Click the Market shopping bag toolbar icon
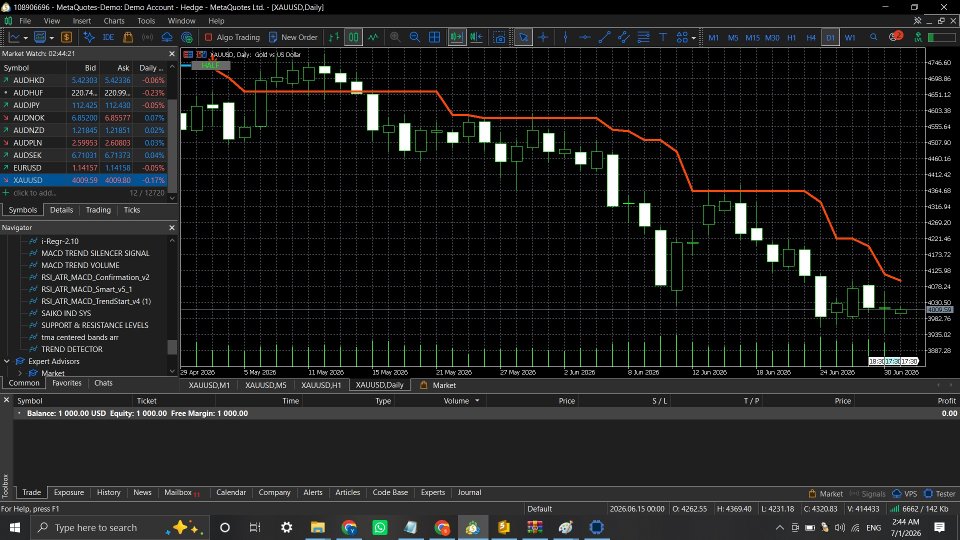Image resolution: width=960 pixels, height=540 pixels. (x=128, y=37)
